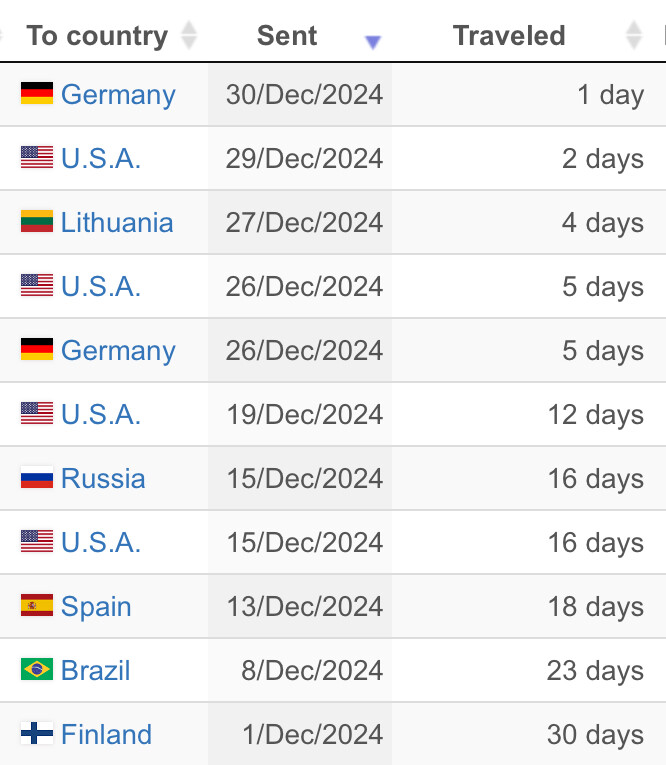Click the Lithuania flag icon
The width and height of the screenshot is (666, 765).
point(37,222)
